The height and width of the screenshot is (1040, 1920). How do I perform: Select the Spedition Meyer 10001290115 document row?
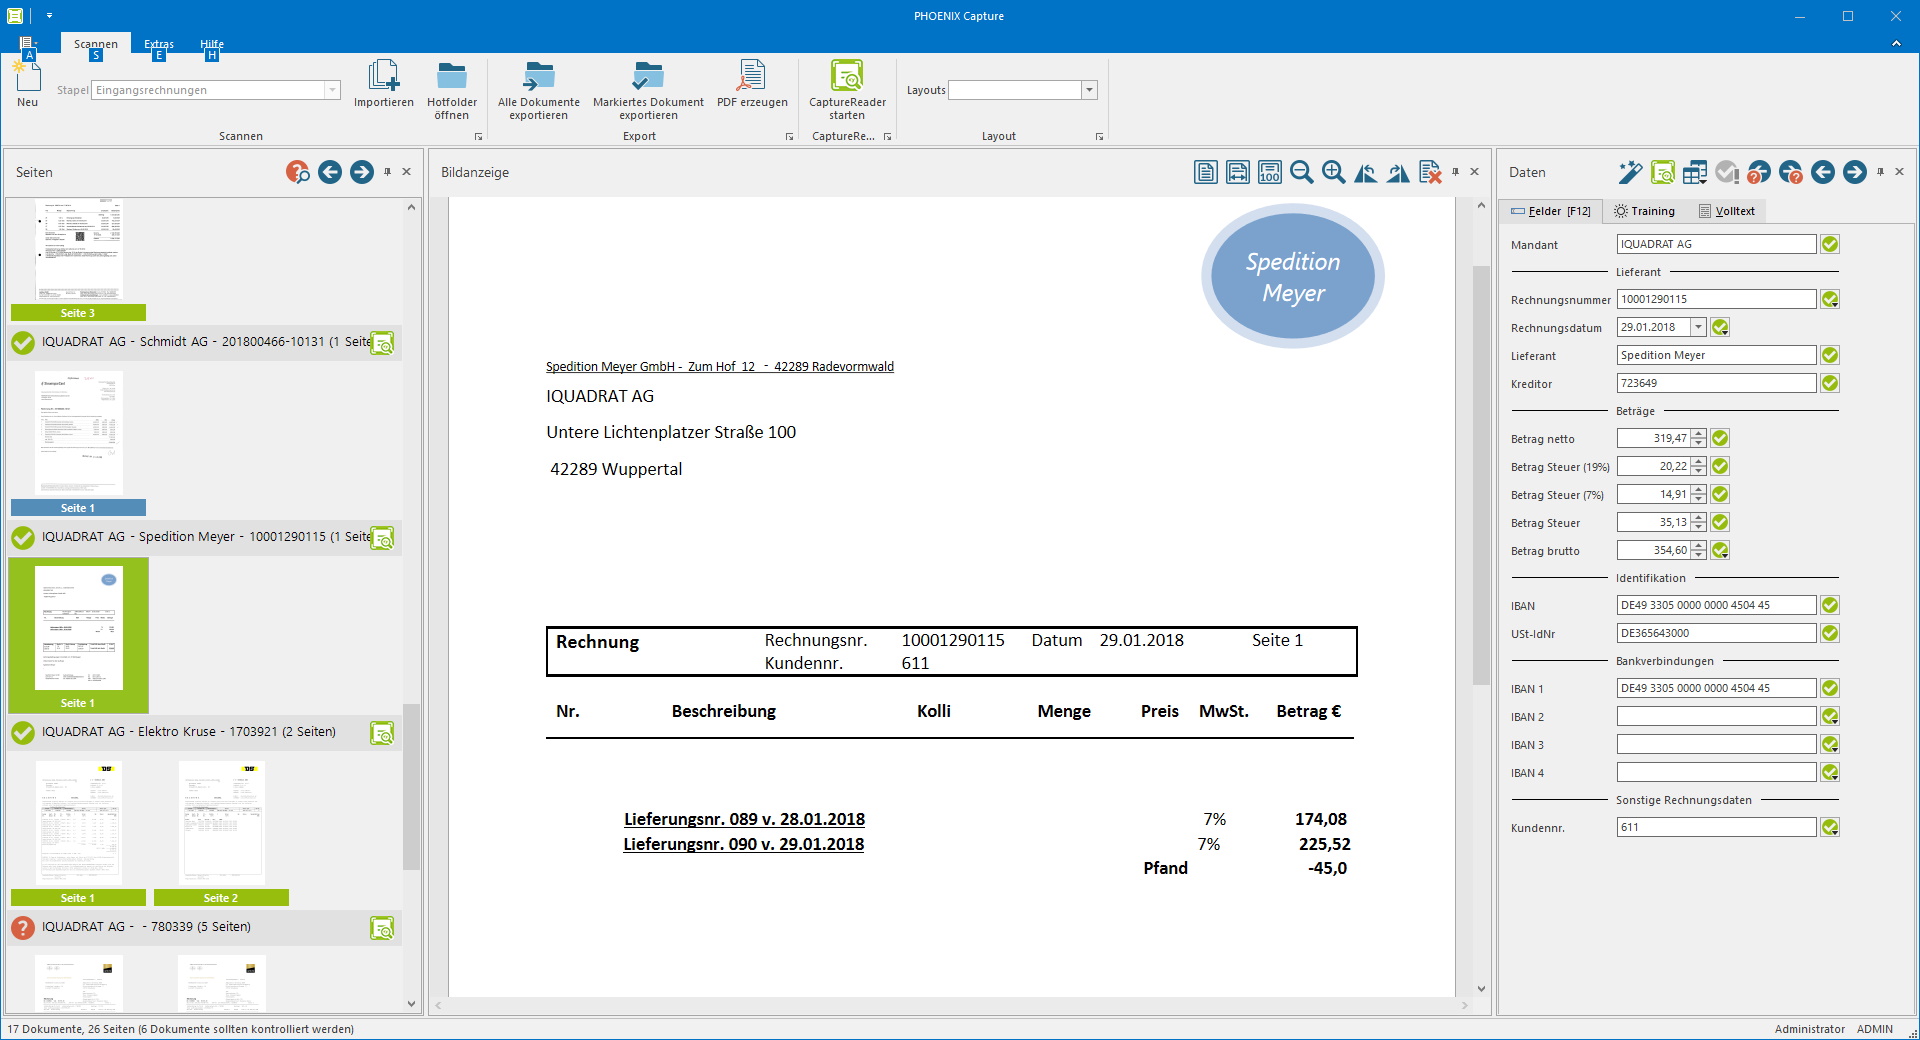point(204,537)
